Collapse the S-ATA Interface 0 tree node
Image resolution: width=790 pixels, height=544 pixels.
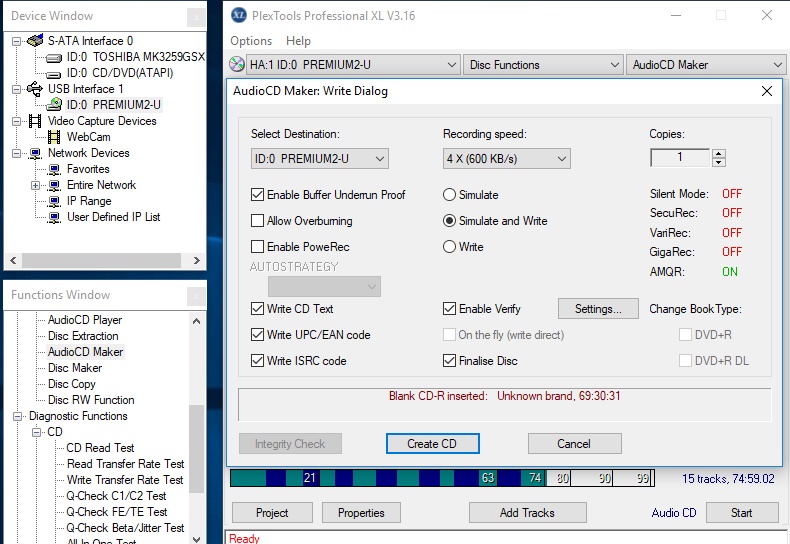[17, 41]
